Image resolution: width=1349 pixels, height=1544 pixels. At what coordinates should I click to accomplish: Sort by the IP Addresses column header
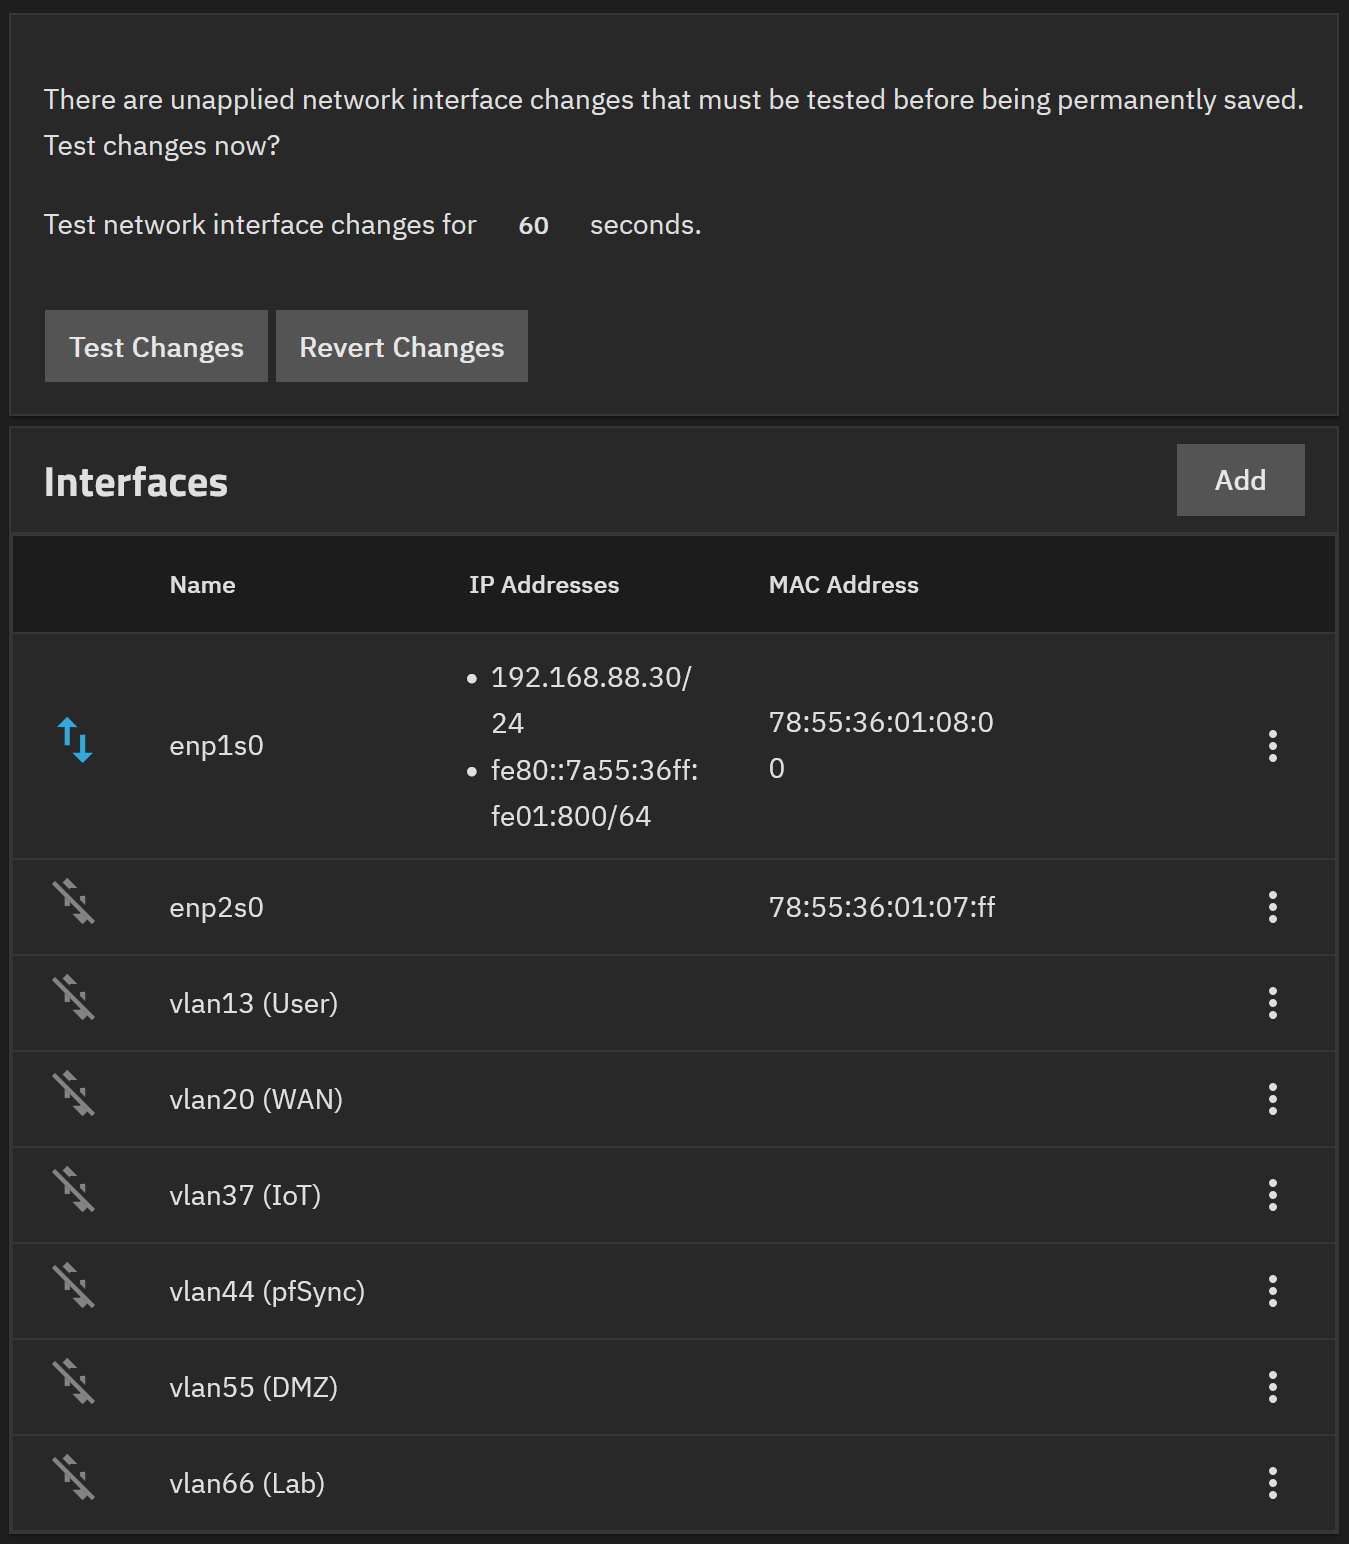pos(543,585)
